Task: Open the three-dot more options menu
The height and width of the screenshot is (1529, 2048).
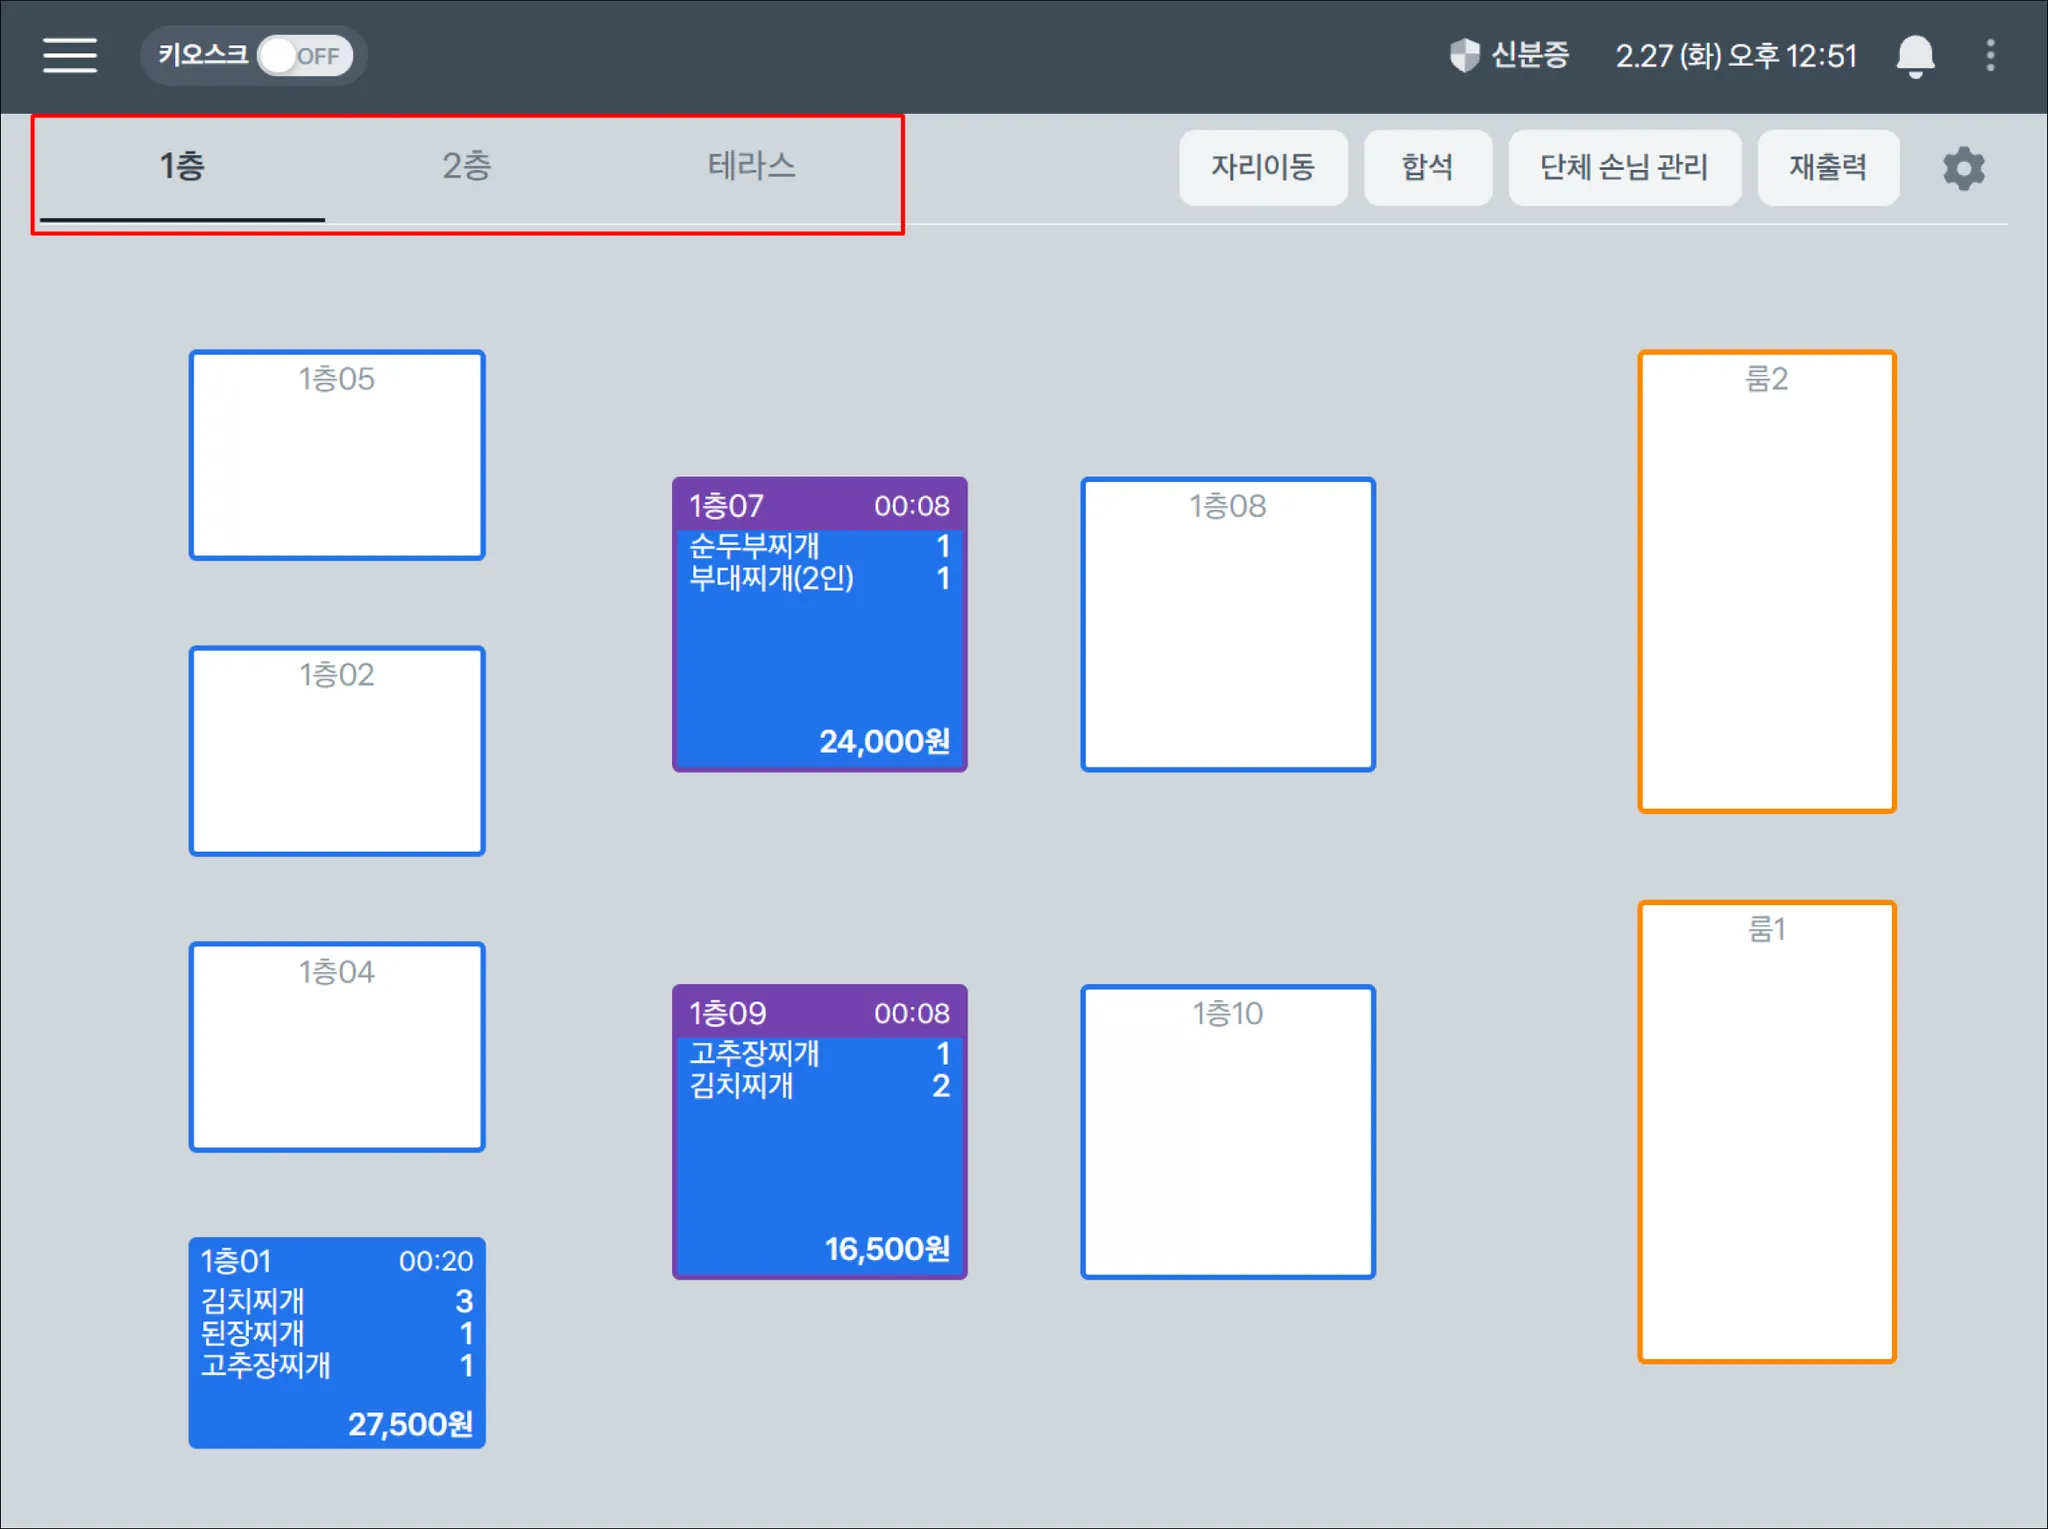Action: (1990, 55)
